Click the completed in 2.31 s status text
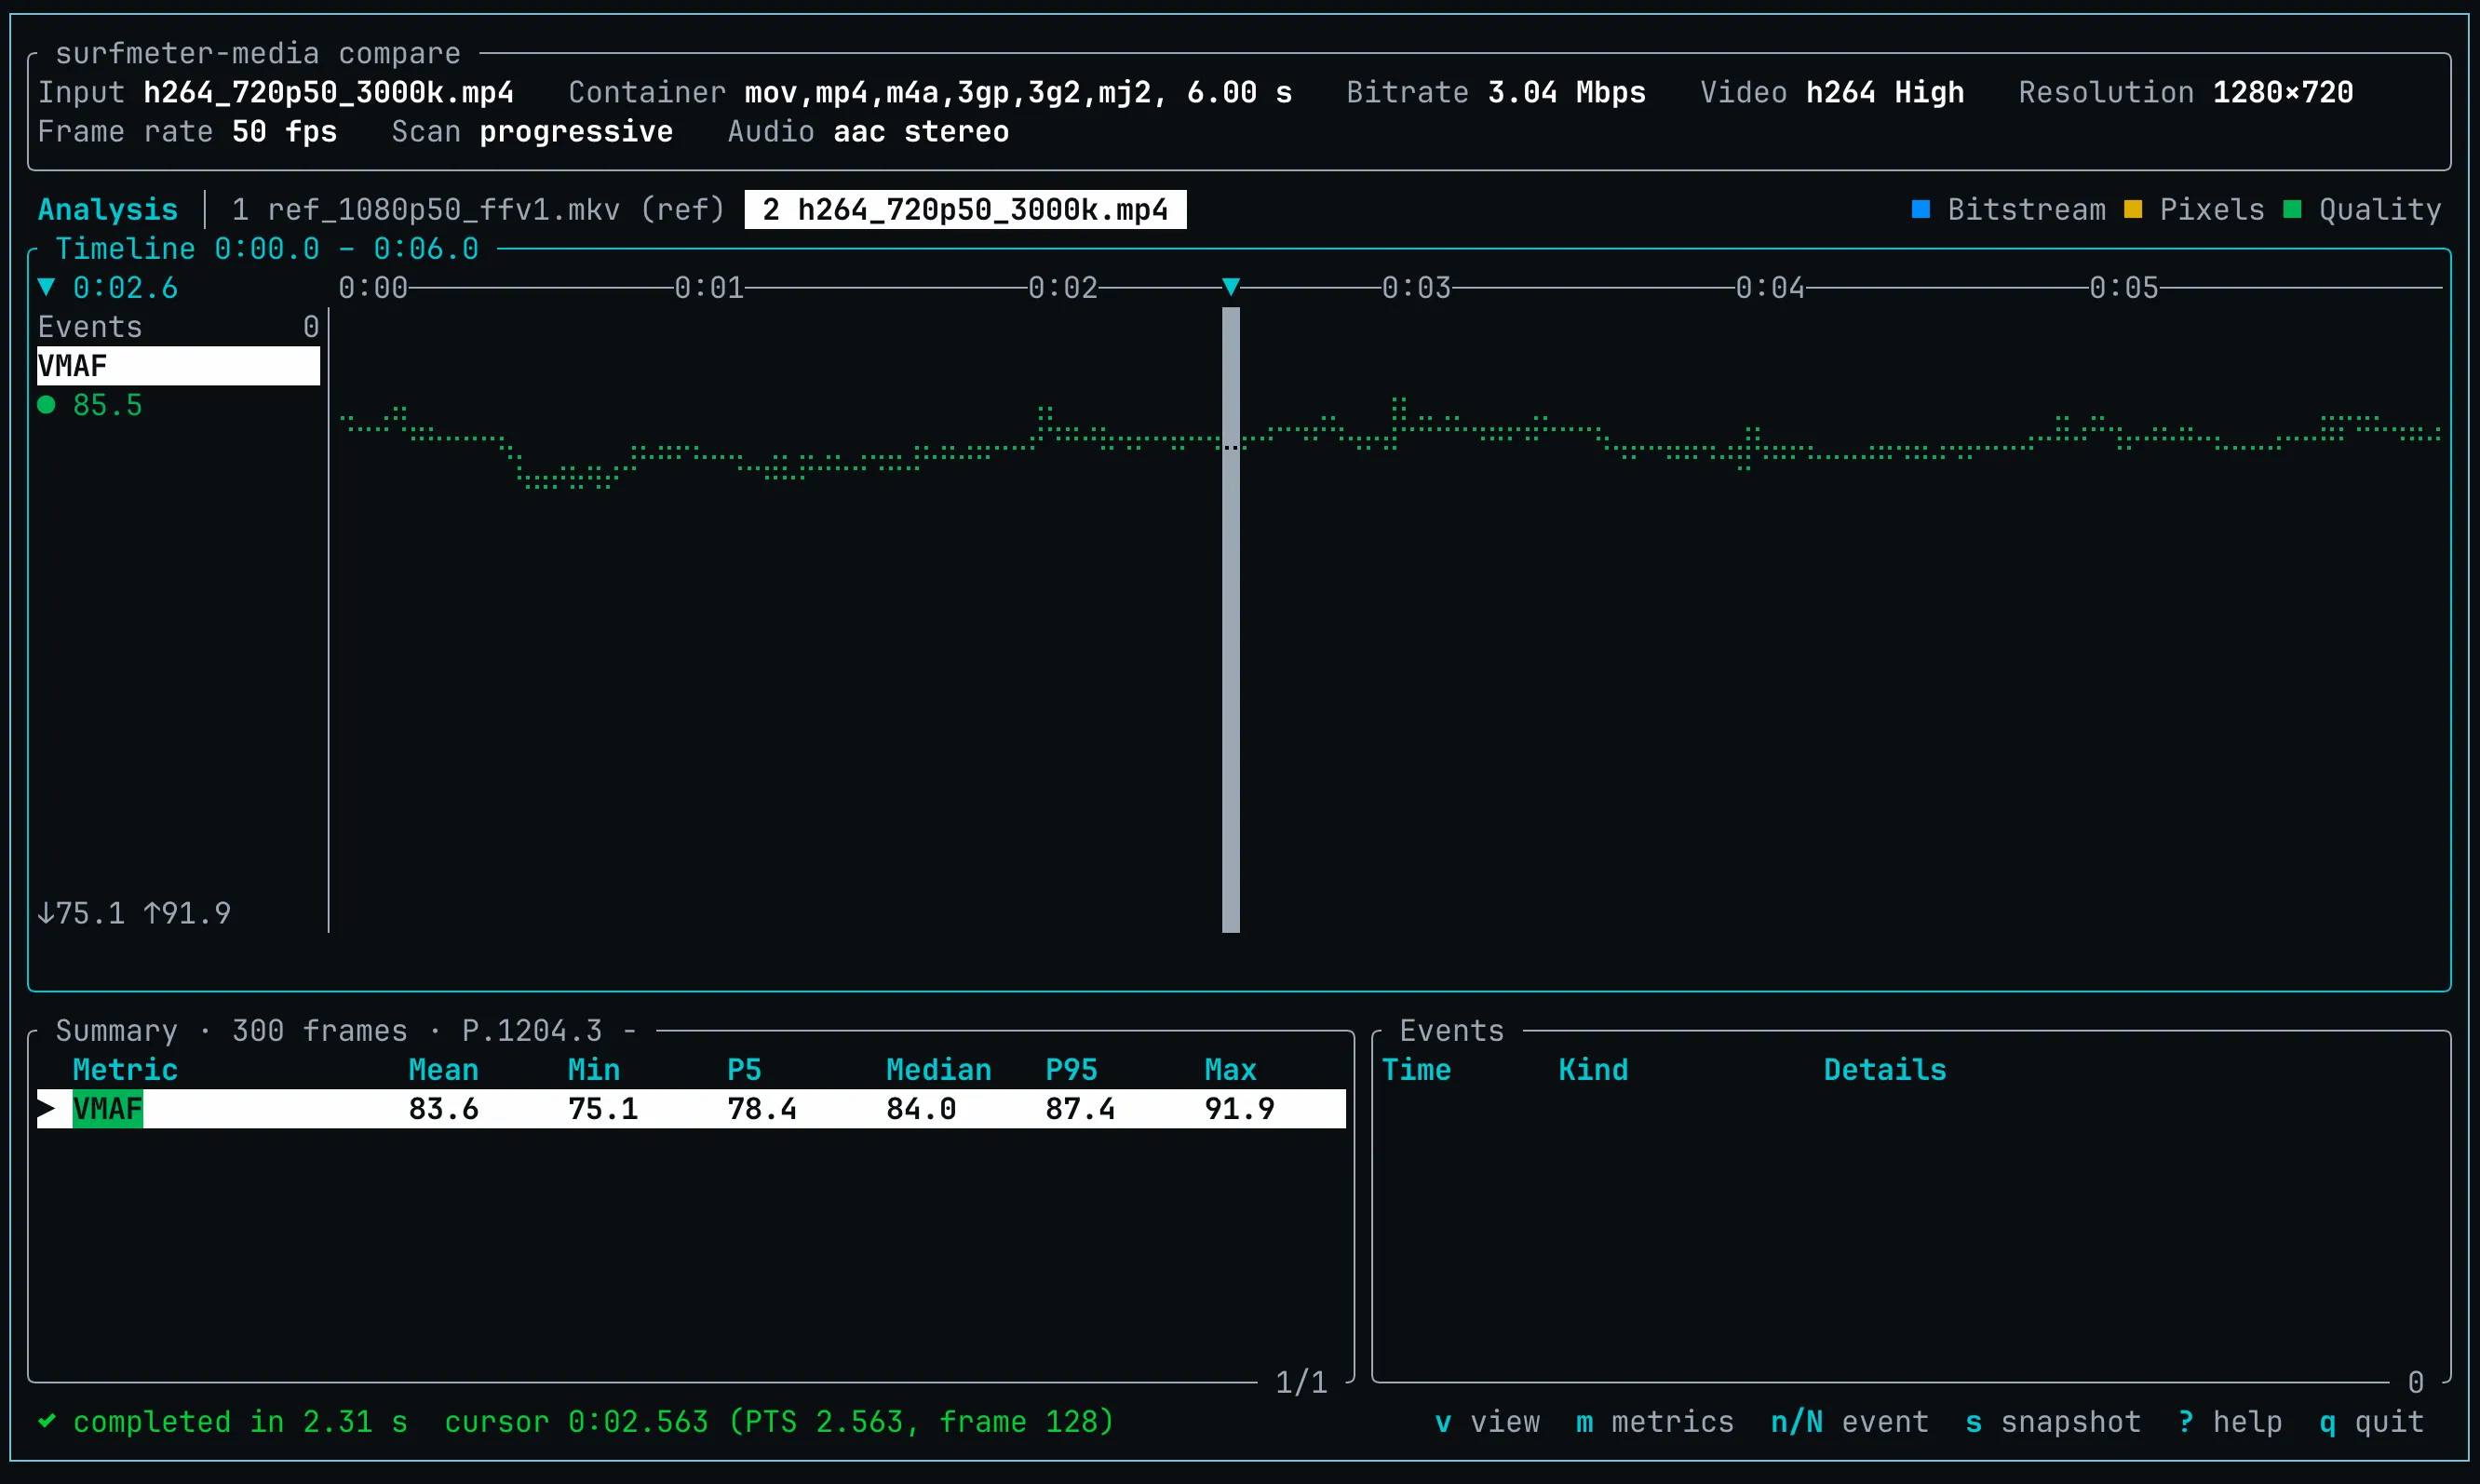The height and width of the screenshot is (1484, 2480). tap(240, 1422)
